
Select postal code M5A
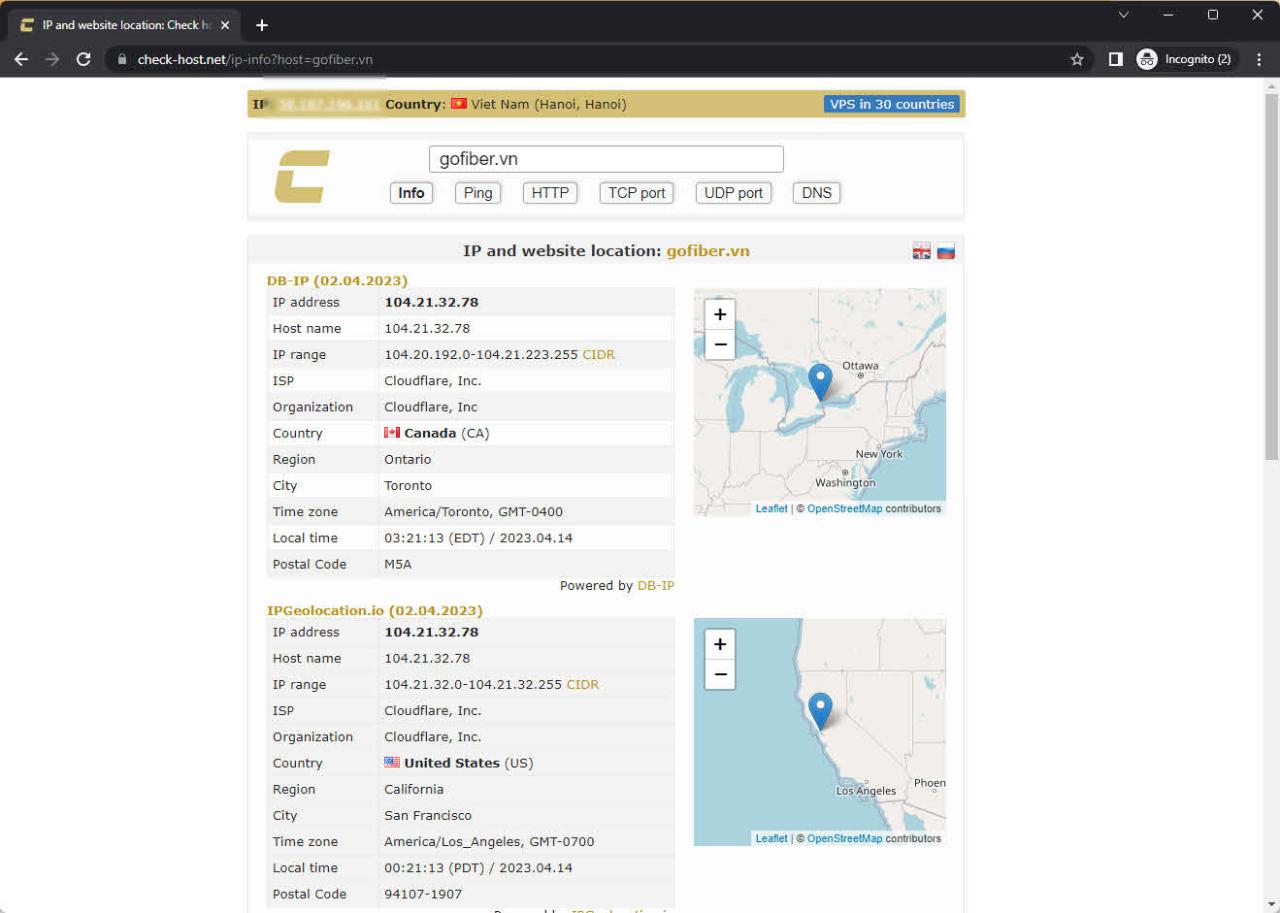point(400,564)
